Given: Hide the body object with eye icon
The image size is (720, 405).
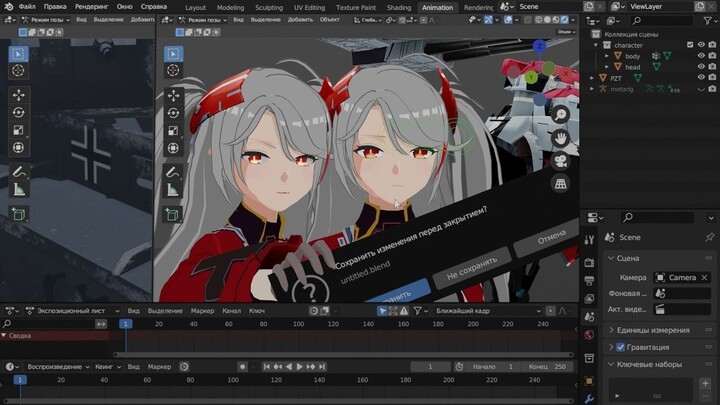Looking at the screenshot, I should pyautogui.click(x=701, y=56).
